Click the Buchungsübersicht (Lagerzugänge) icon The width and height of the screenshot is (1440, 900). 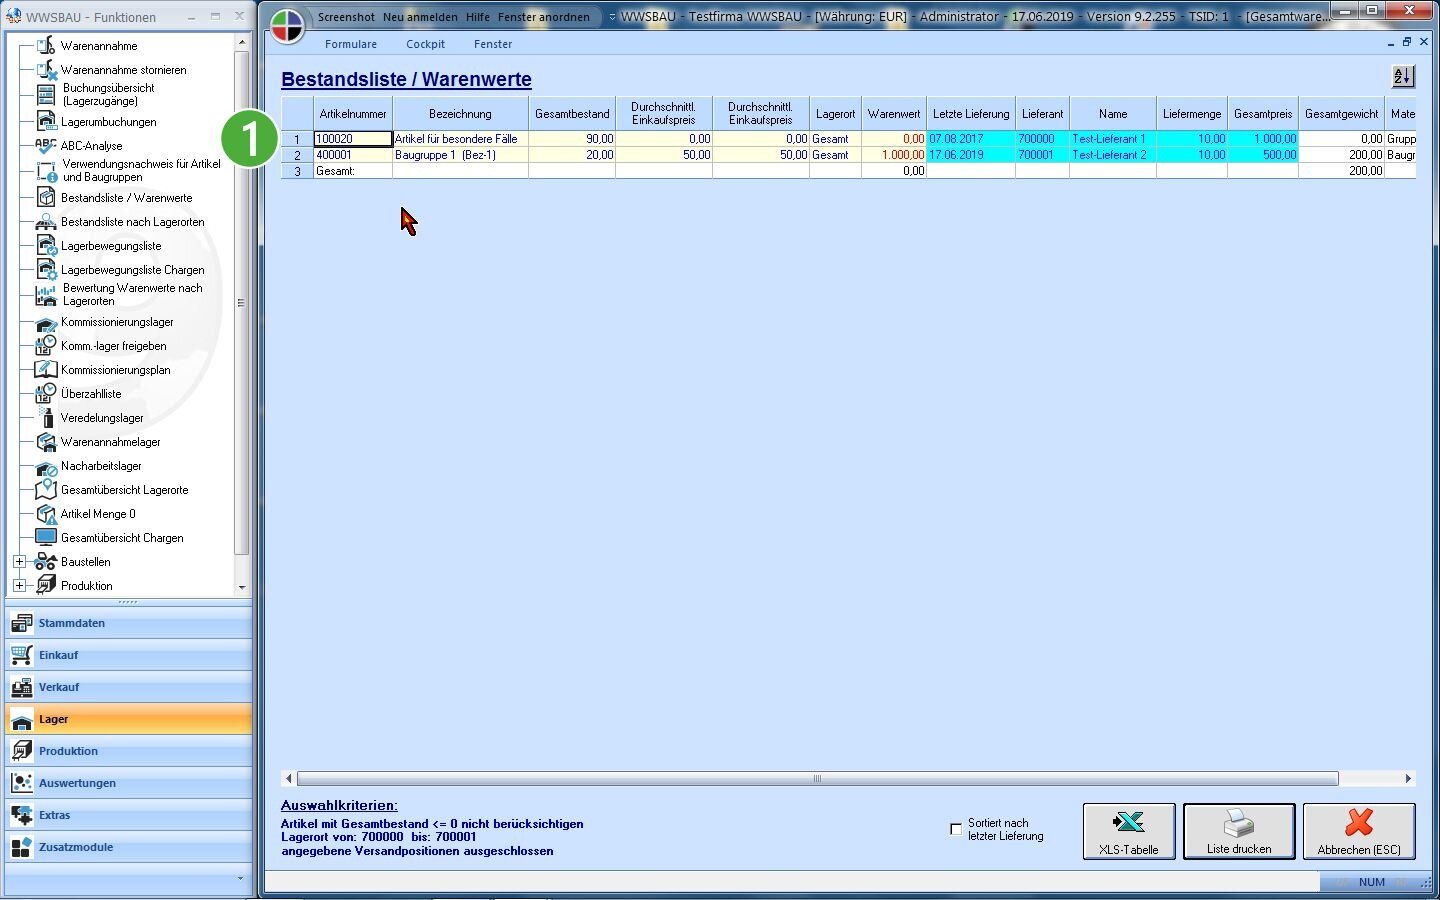46,94
